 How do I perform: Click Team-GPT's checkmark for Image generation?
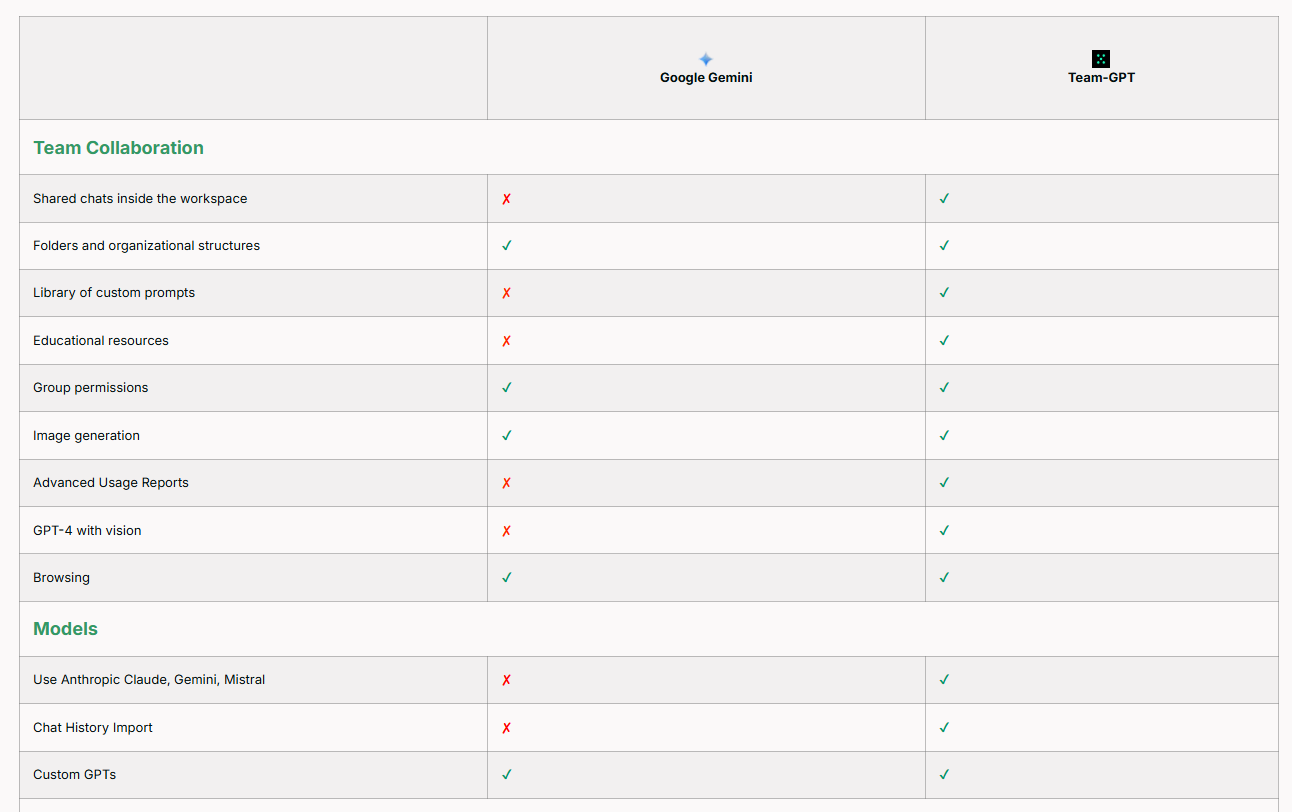click(944, 435)
